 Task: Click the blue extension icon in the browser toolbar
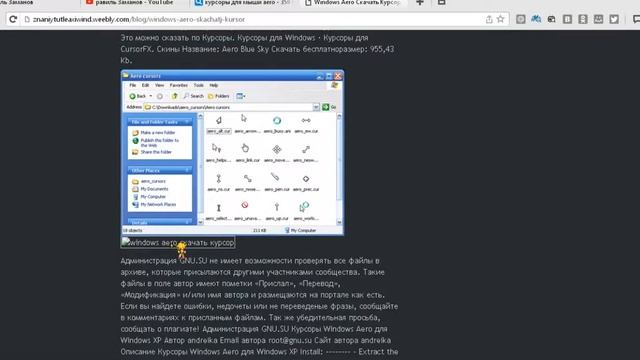pyautogui.click(x=536, y=19)
